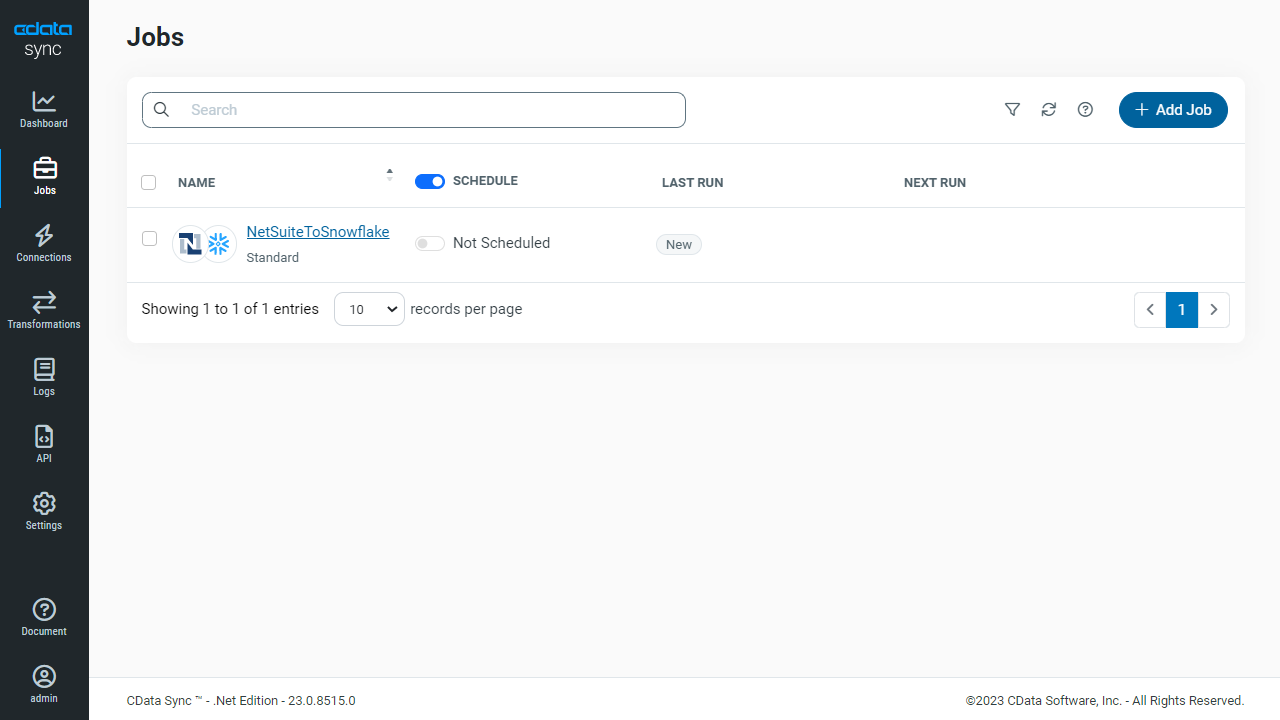The width and height of the screenshot is (1280, 720).
Task: Go to next page of results
Action: click(1213, 310)
